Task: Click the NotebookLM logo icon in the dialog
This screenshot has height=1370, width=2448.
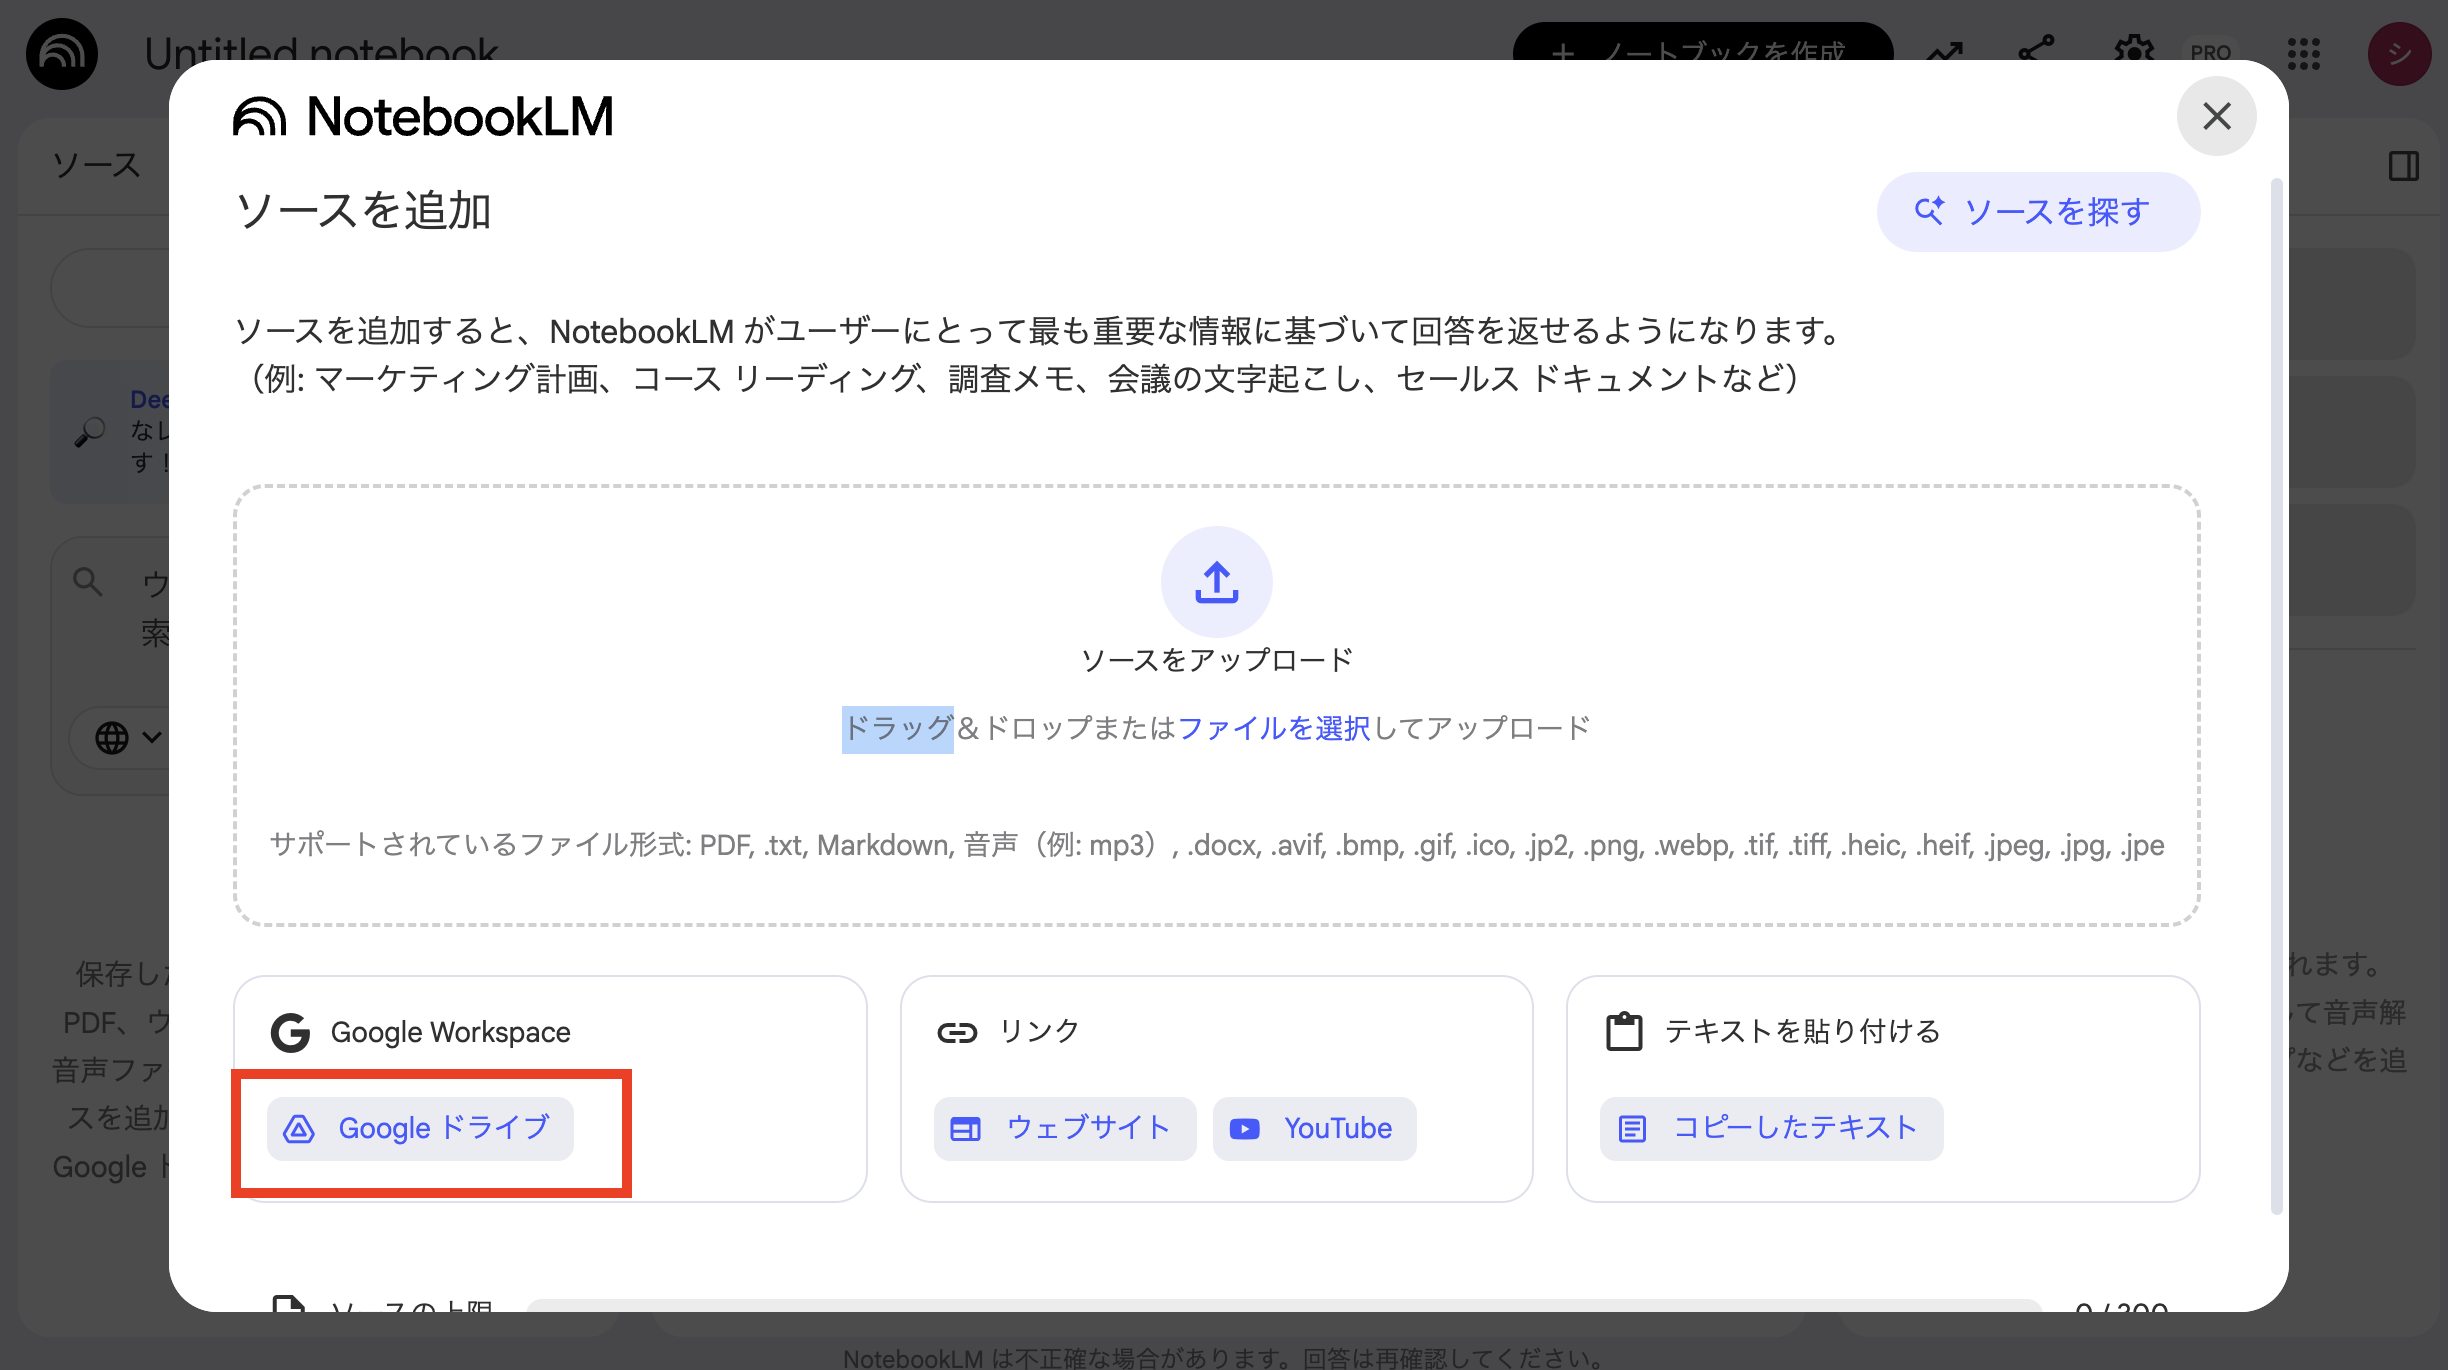Action: coord(262,116)
